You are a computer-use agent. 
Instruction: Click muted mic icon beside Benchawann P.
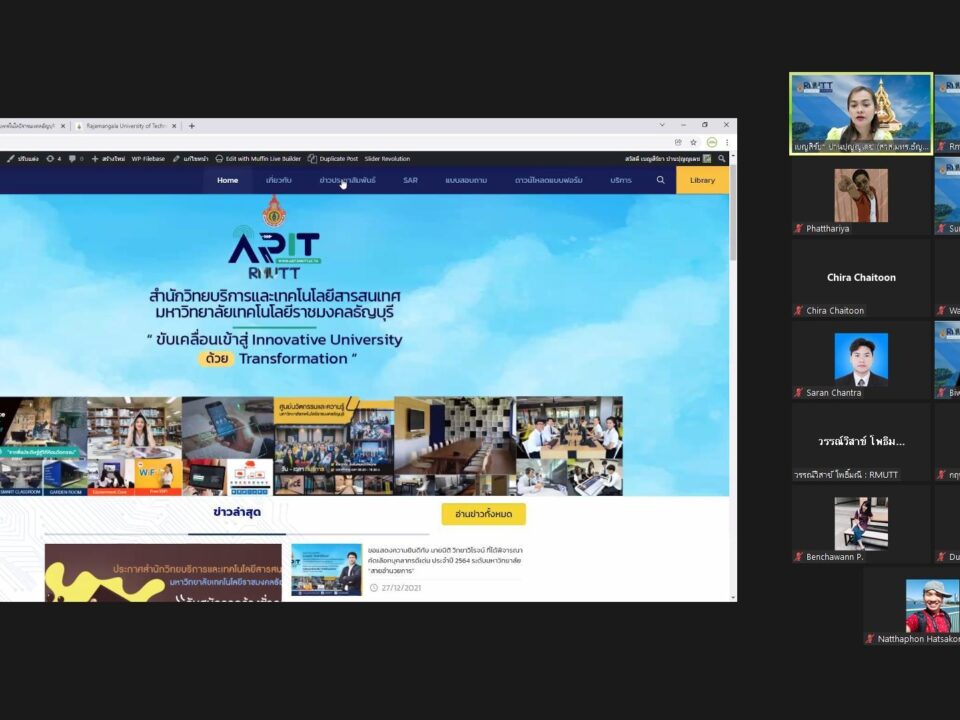(798, 557)
